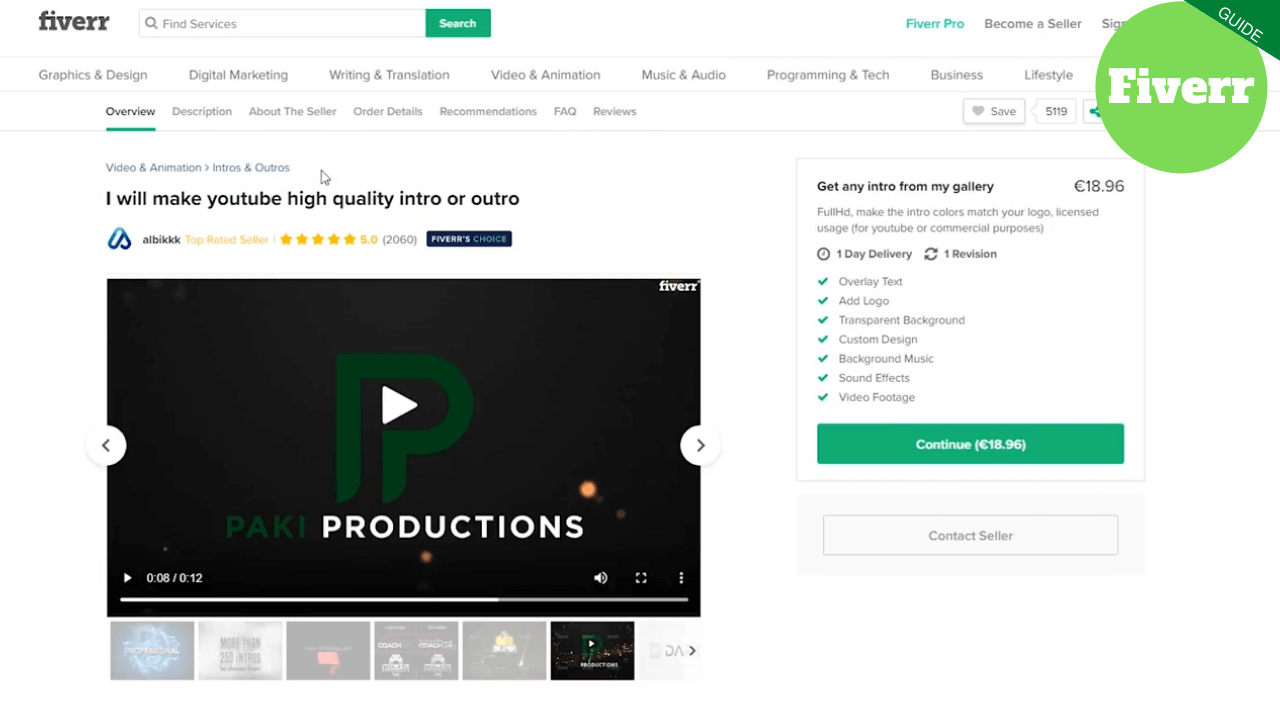Viewport: 1280px width, 720px height.
Task: Jump to About The Seller tab
Action: pos(293,111)
